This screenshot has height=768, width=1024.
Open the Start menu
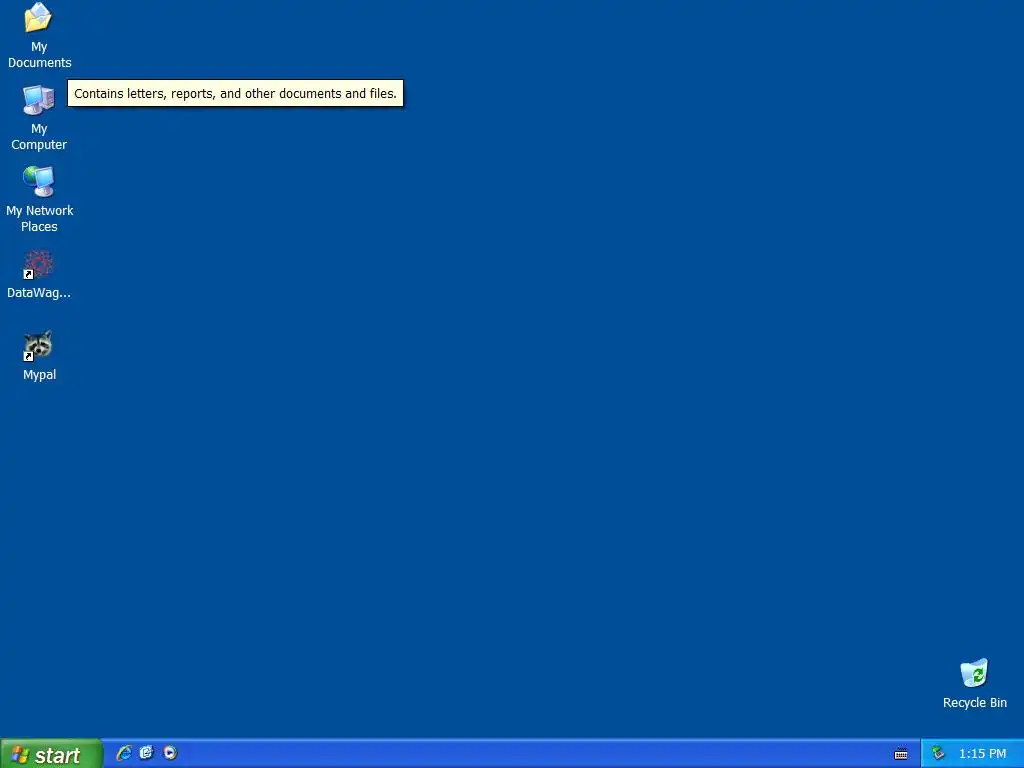click(51, 754)
